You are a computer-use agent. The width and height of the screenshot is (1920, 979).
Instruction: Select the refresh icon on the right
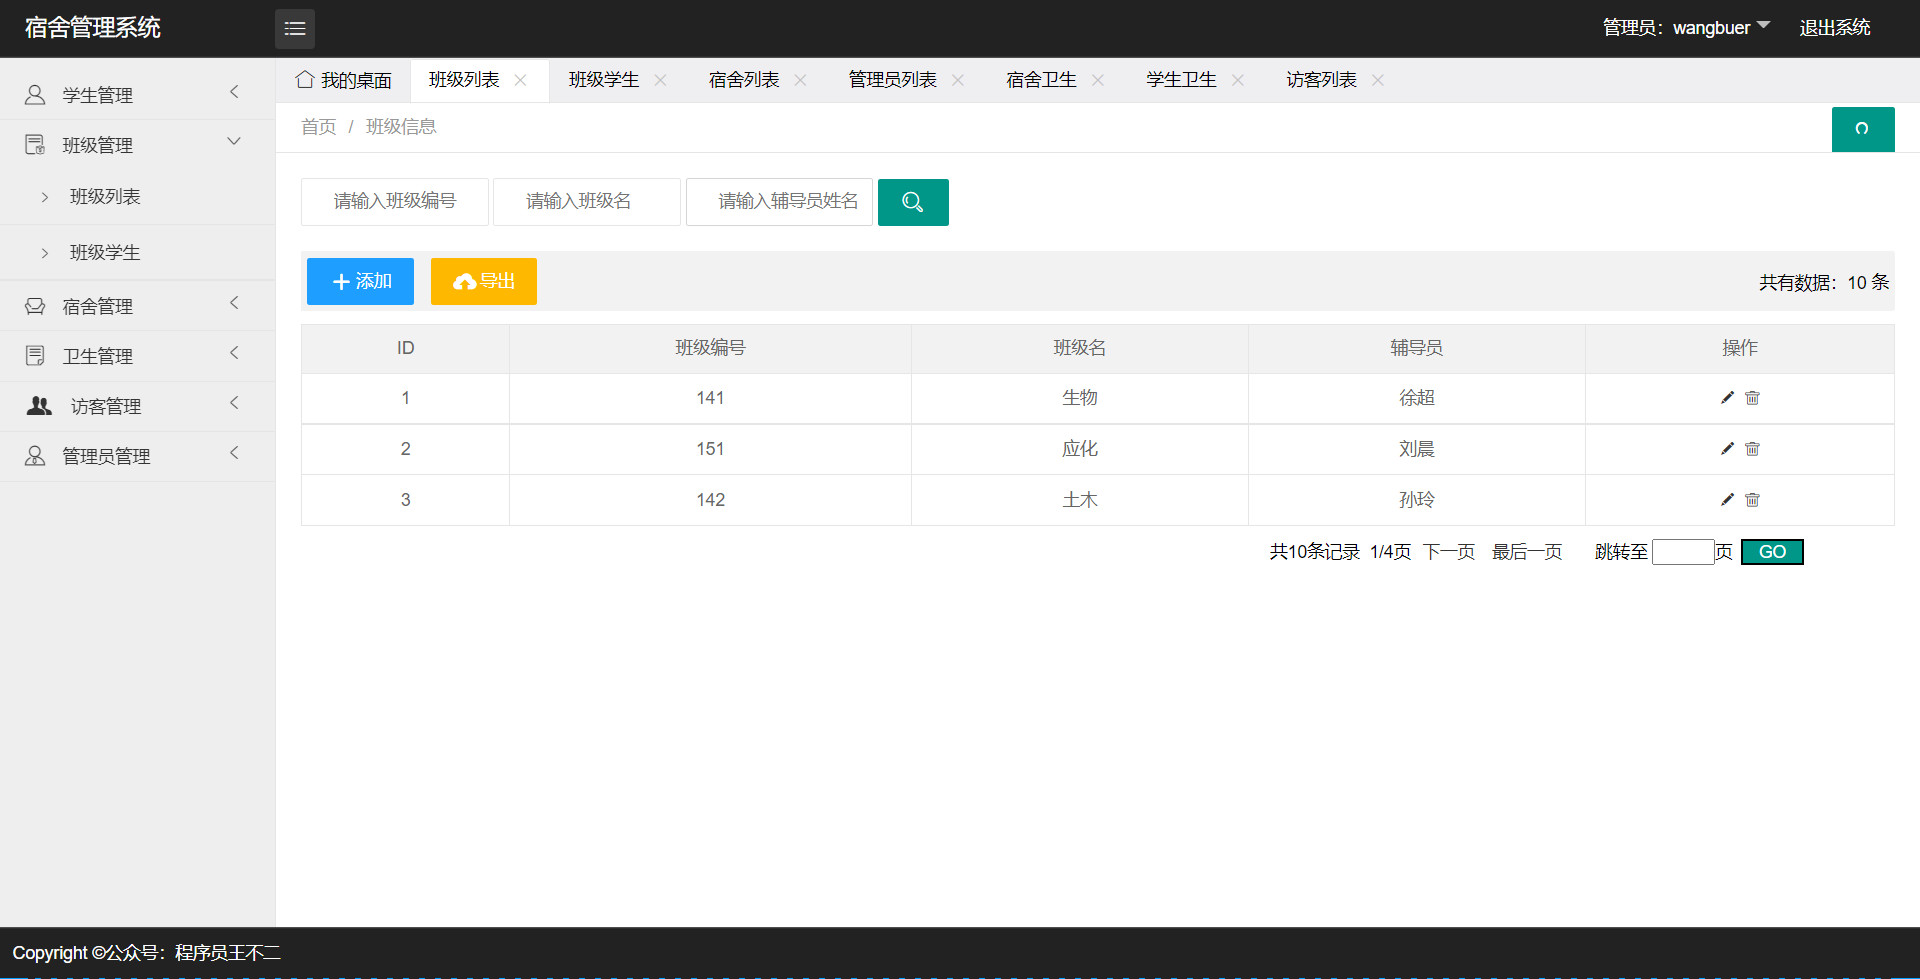click(x=1863, y=129)
